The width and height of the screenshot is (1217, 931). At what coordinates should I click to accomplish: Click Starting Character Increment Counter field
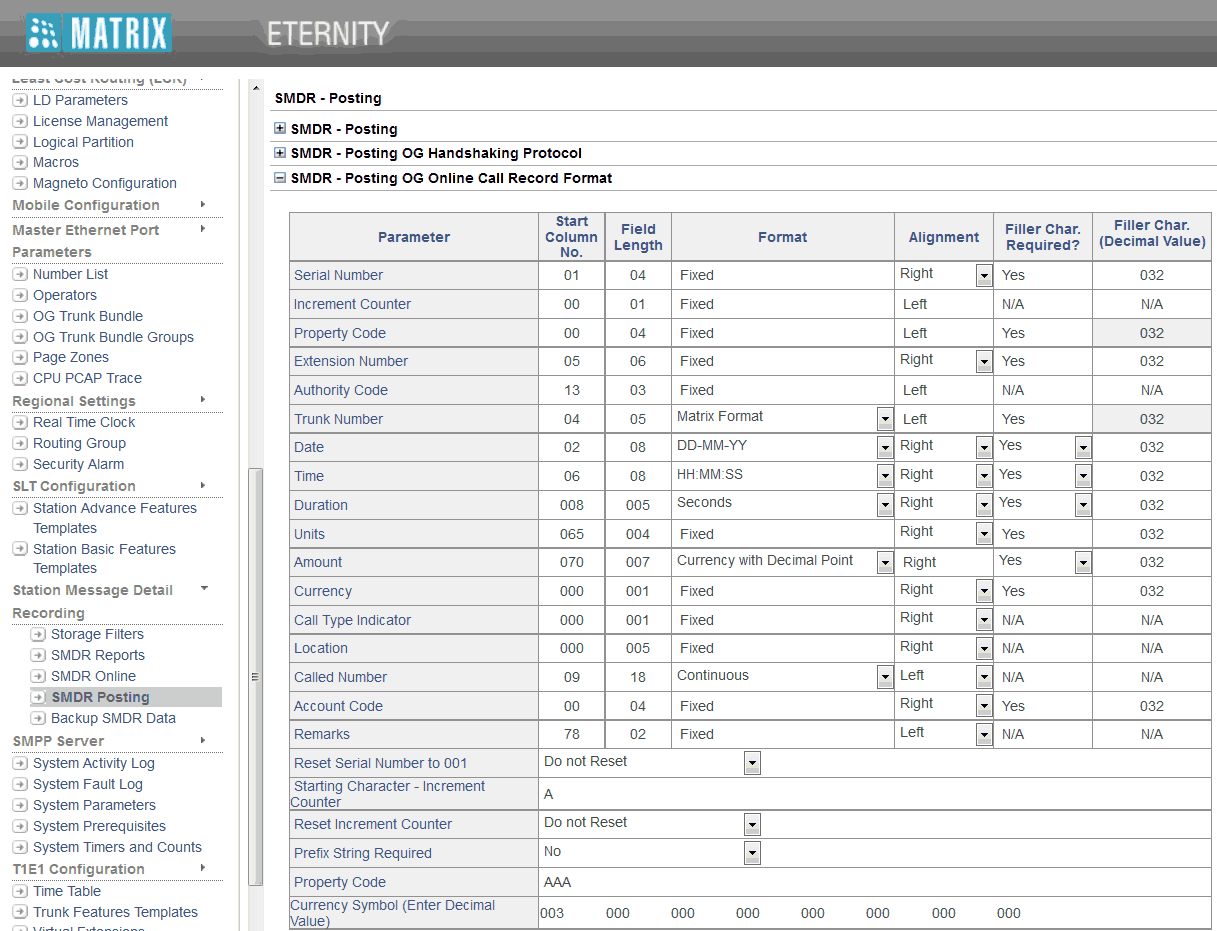tap(874, 794)
